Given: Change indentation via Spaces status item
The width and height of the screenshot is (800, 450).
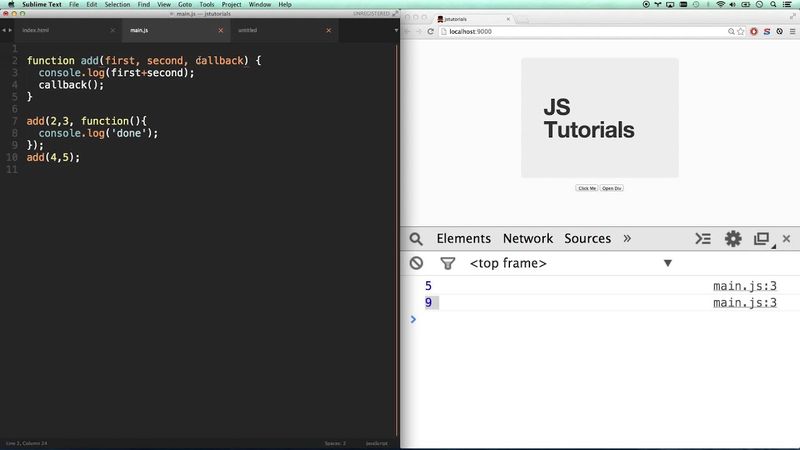Looking at the screenshot, I should pos(335,443).
